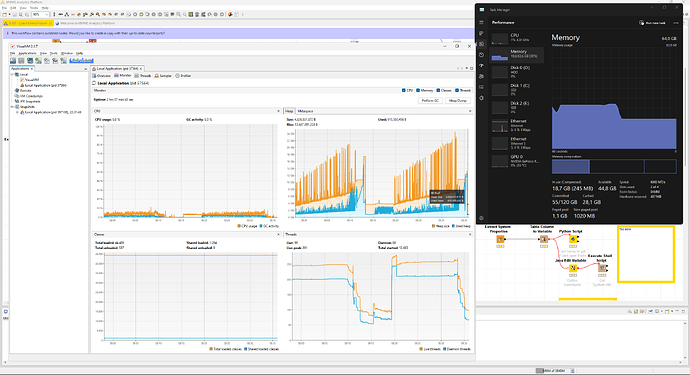Viewport: 690px width, 375px height.
Task: Select the Python Script node
Action: [x=573, y=239]
